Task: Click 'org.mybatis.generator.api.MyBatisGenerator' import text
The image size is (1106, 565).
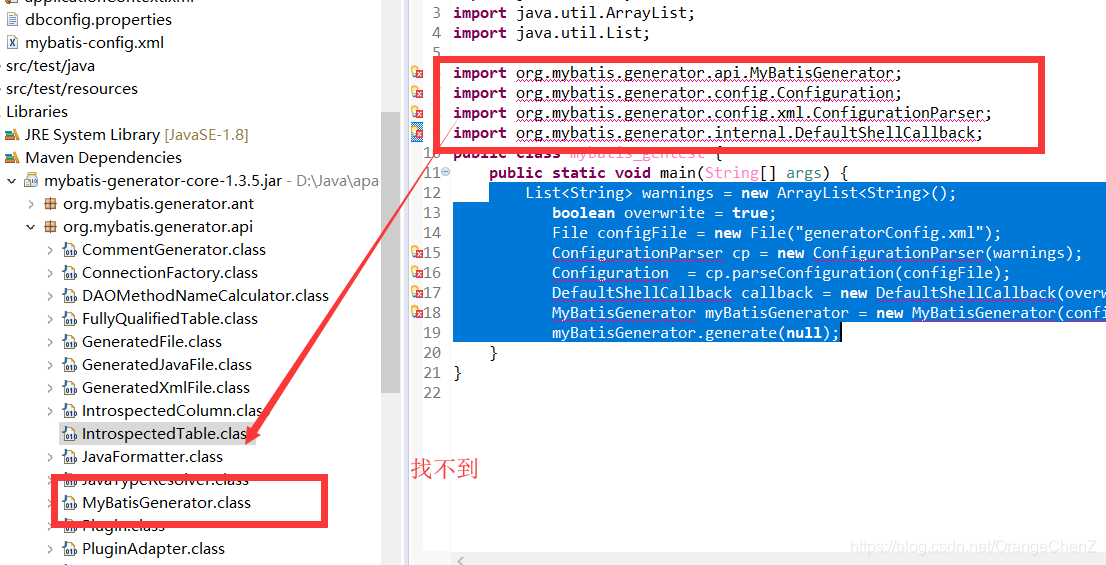Action: [705, 73]
